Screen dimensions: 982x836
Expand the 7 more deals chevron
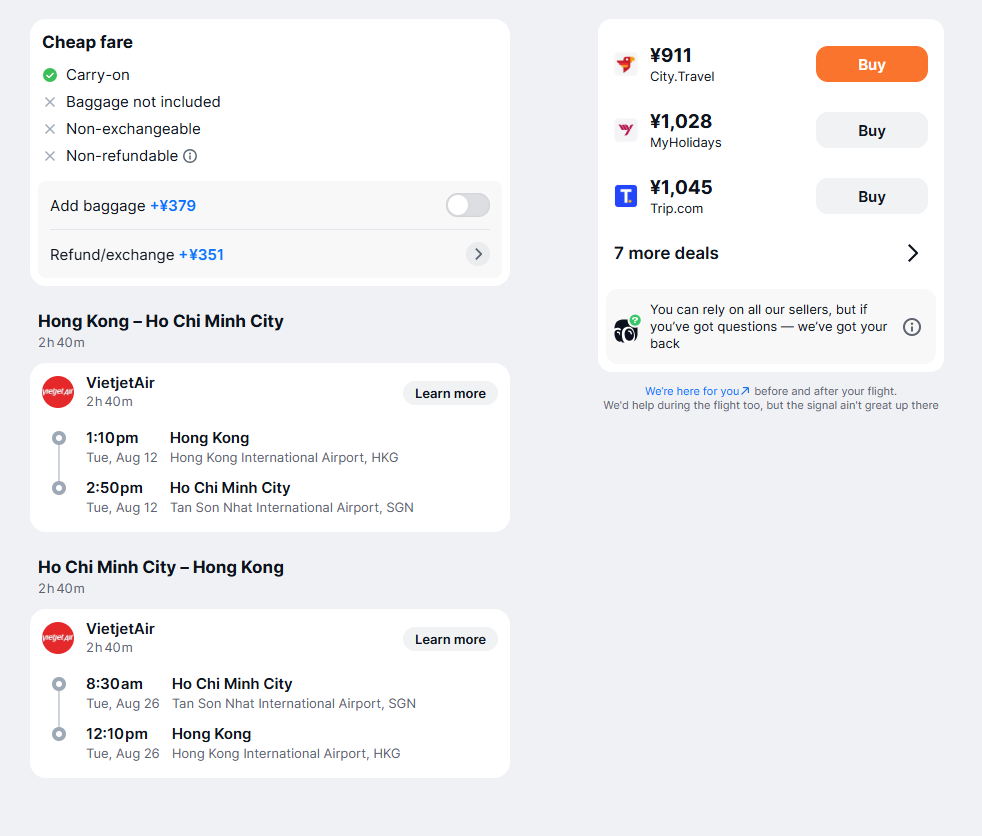point(912,253)
